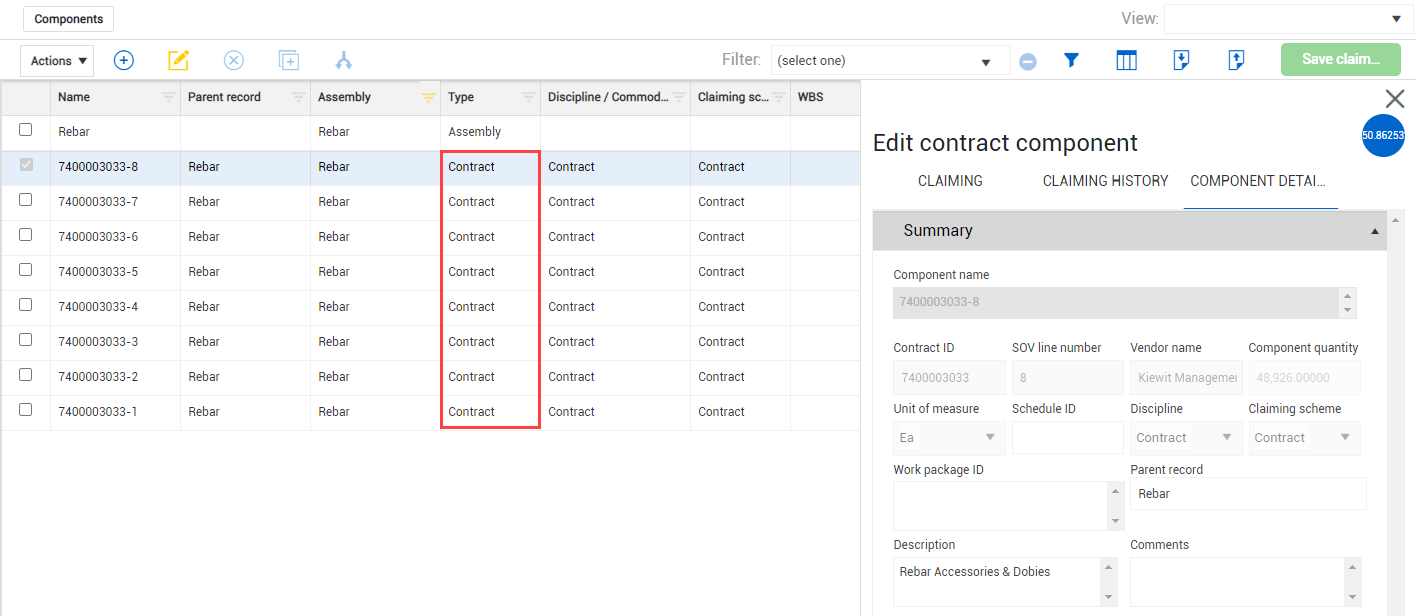Viewport: 1416px width, 616px height.
Task: Click the split component icon
Action: 344,60
